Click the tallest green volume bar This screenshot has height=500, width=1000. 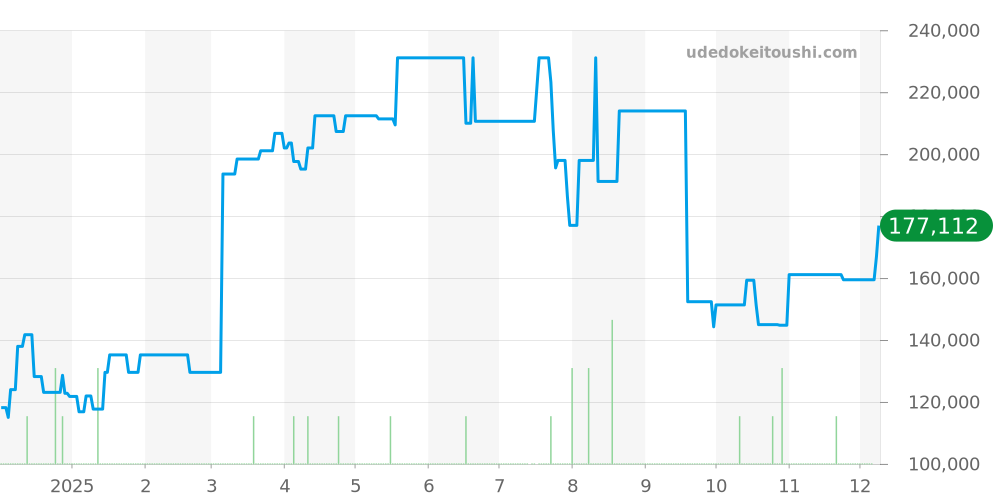click(x=612, y=392)
